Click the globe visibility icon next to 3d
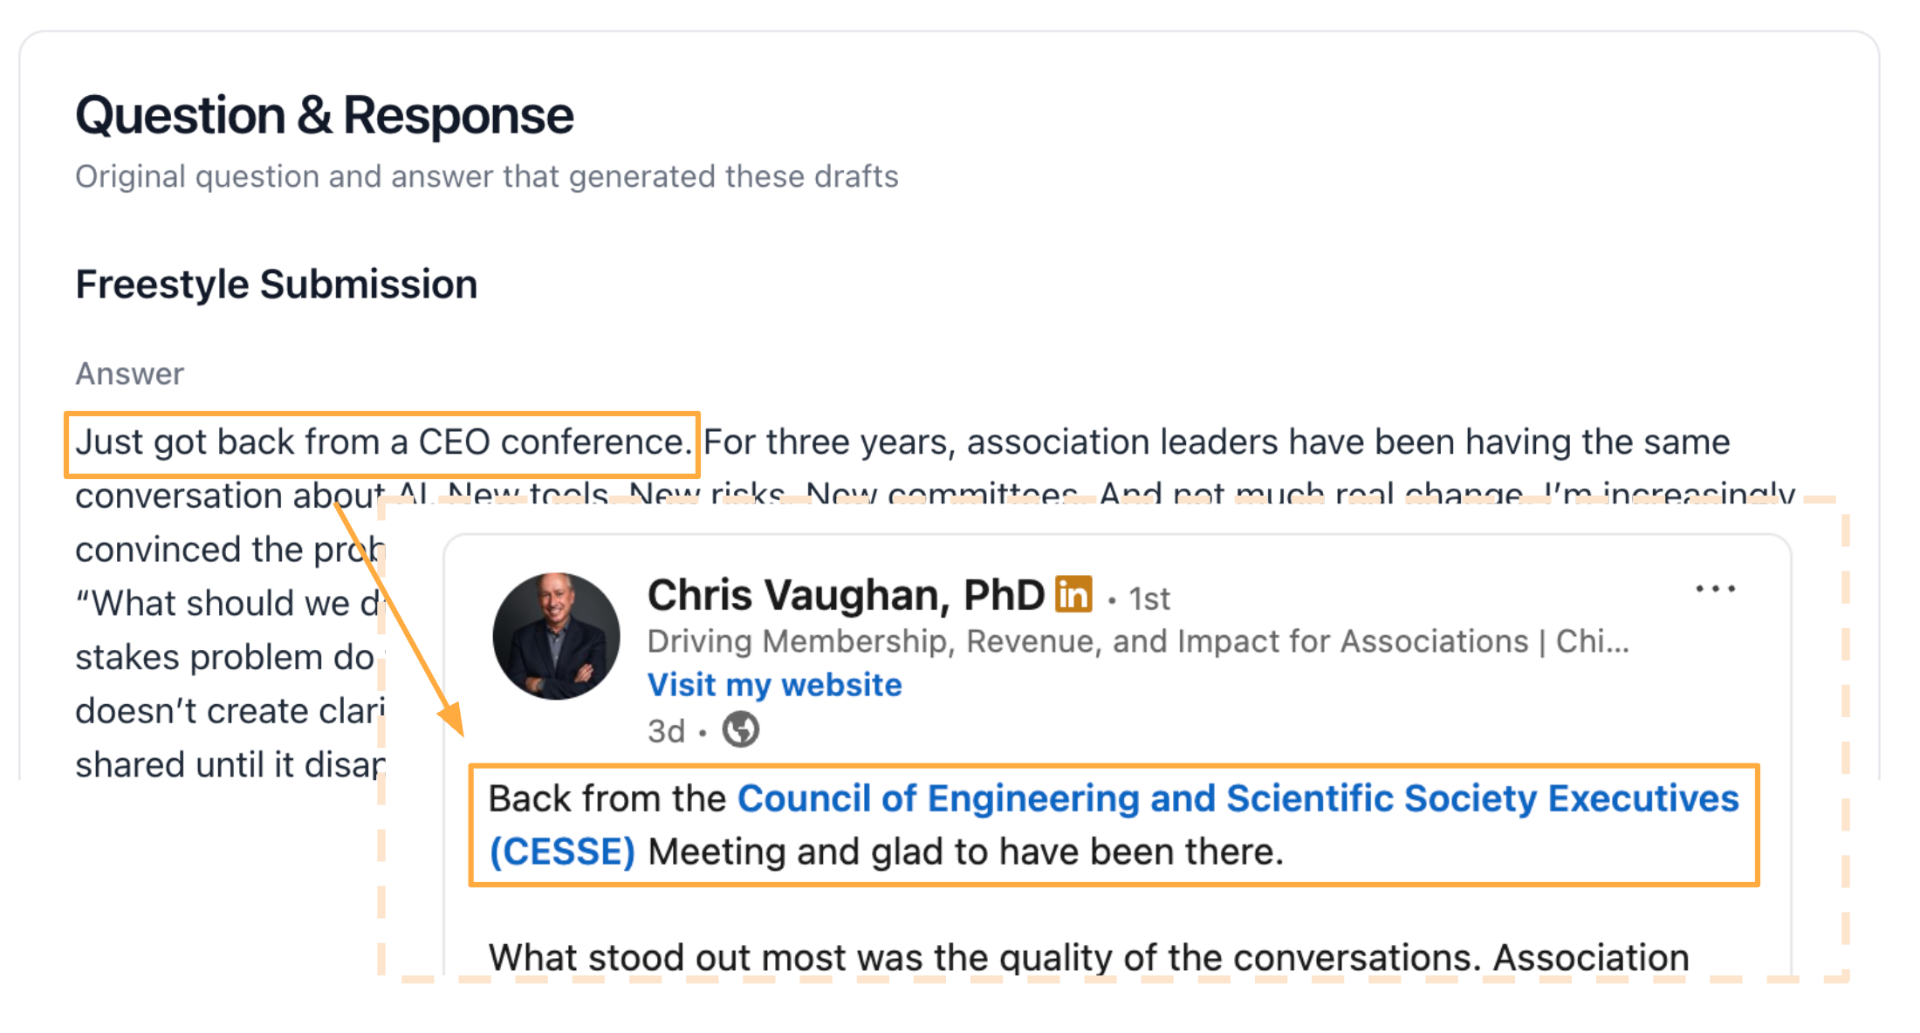 coord(741,730)
